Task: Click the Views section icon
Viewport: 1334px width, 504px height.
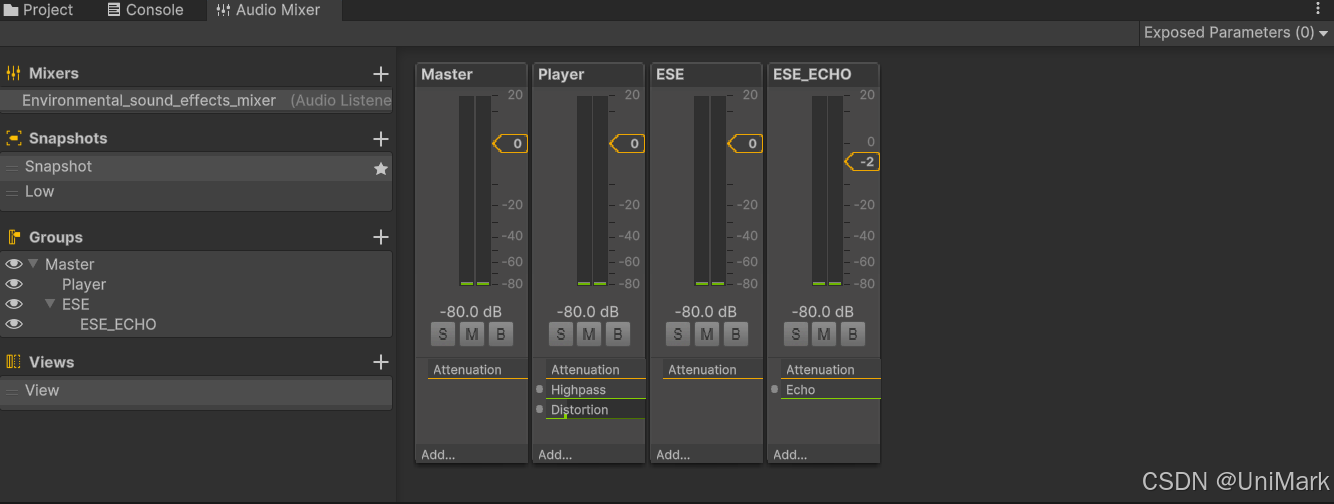Action: [14, 362]
